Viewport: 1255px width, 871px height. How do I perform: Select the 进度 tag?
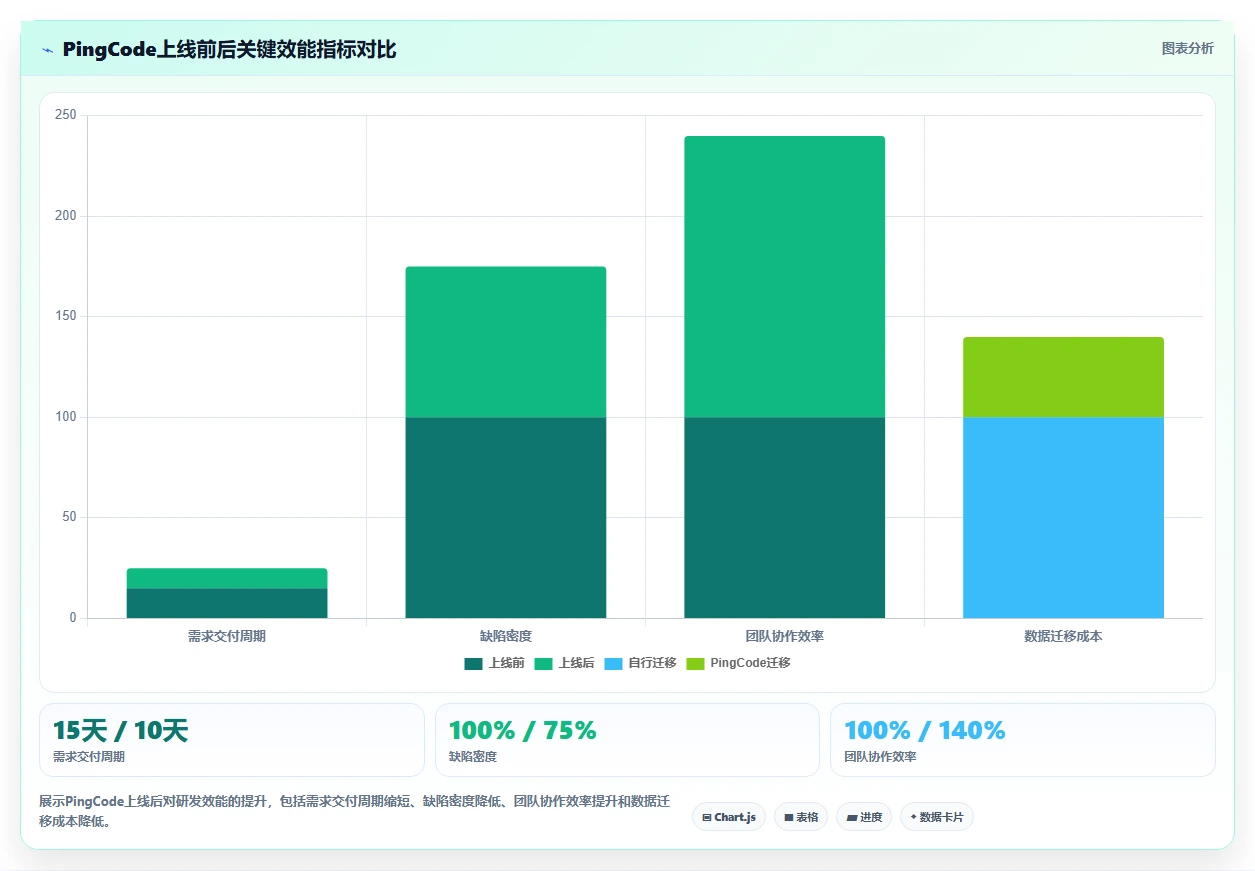(x=864, y=817)
